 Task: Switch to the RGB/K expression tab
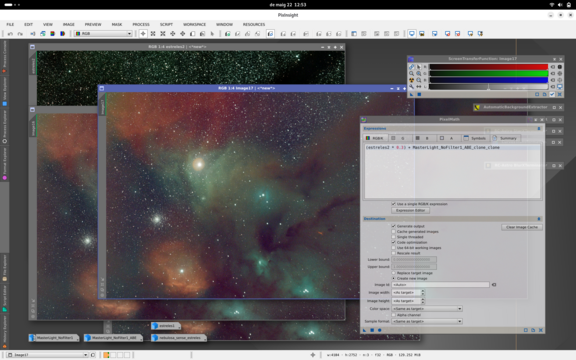[x=374, y=138]
